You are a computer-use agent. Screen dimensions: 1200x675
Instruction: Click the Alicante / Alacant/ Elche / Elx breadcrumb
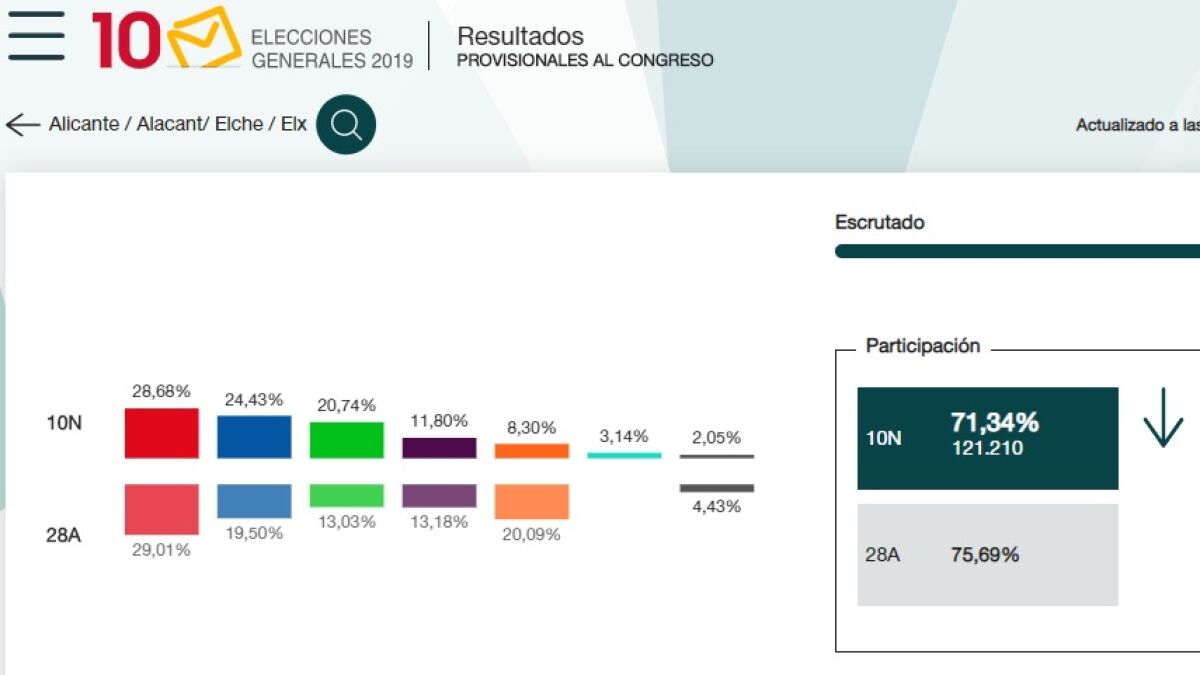point(178,125)
